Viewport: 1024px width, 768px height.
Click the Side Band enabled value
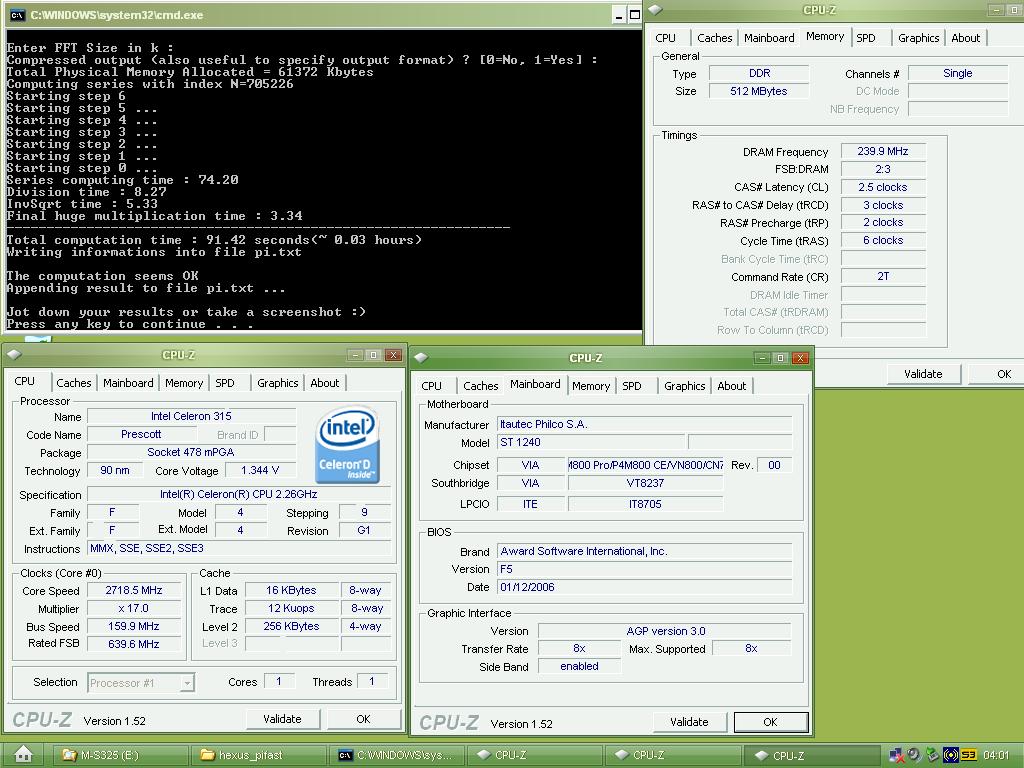pos(579,666)
